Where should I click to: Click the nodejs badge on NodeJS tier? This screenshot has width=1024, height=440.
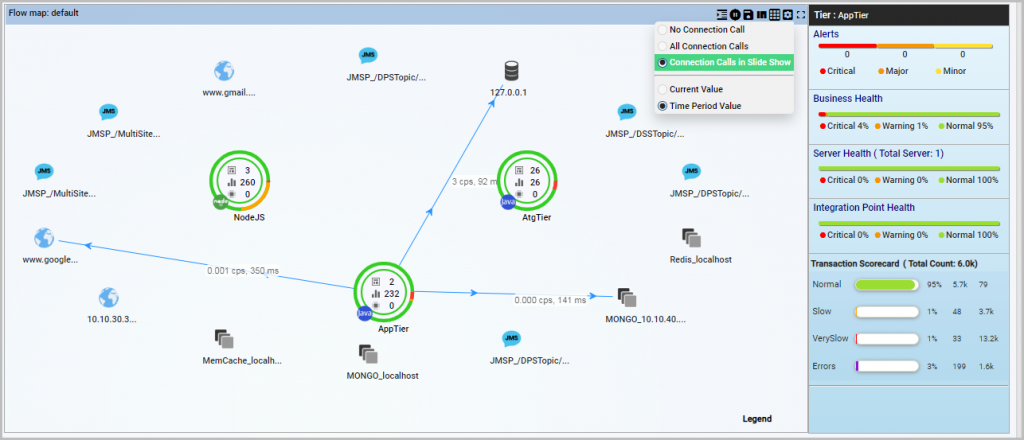pos(221,202)
